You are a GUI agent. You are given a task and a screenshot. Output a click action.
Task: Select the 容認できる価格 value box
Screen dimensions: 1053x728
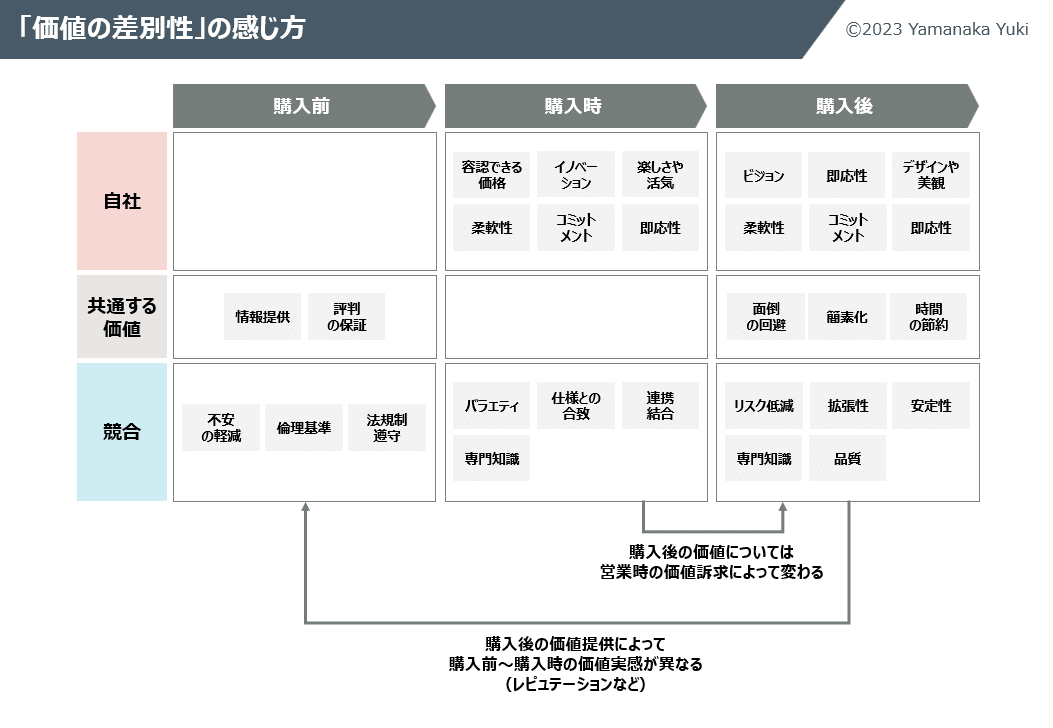point(492,175)
